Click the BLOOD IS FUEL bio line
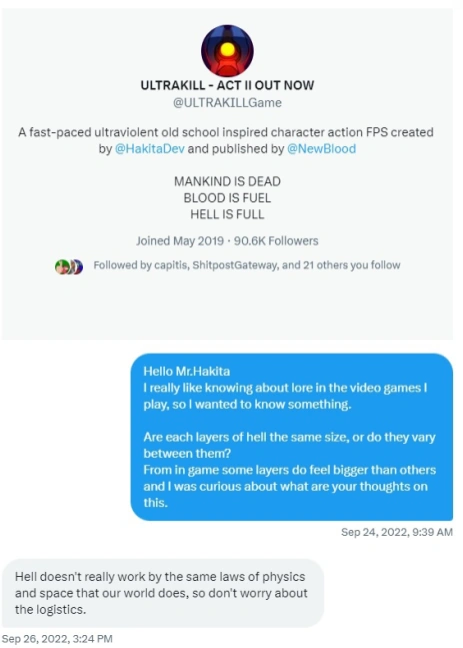Viewport: 463px width, 648px height. pyautogui.click(x=227, y=198)
